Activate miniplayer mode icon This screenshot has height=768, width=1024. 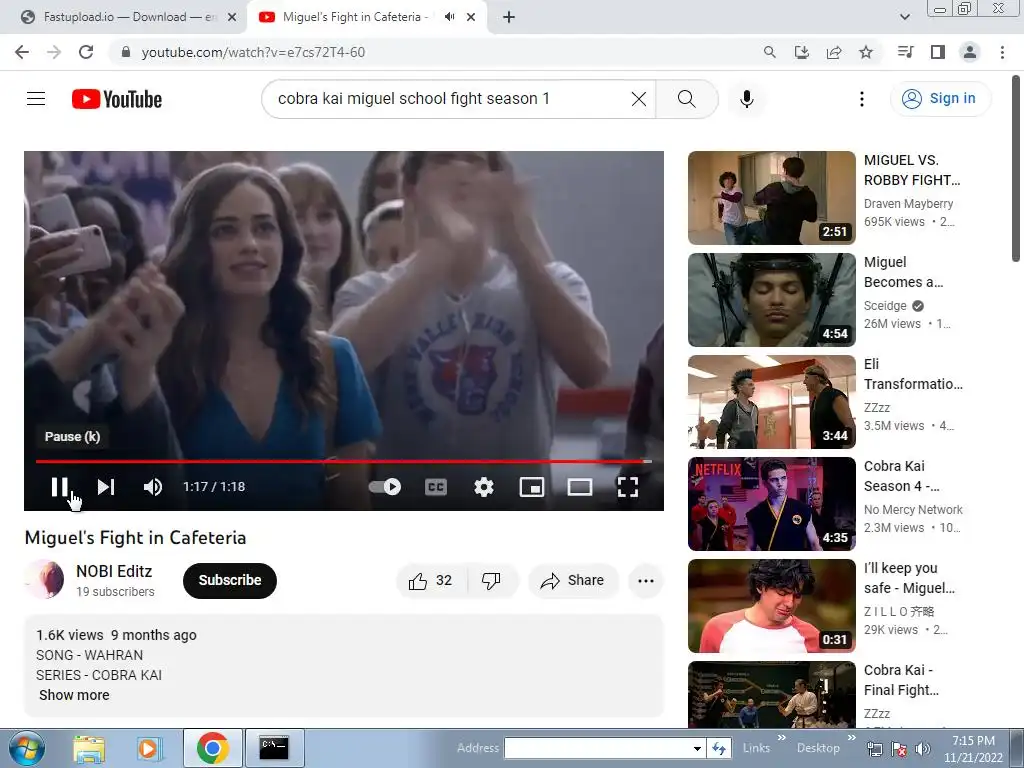tap(532, 487)
